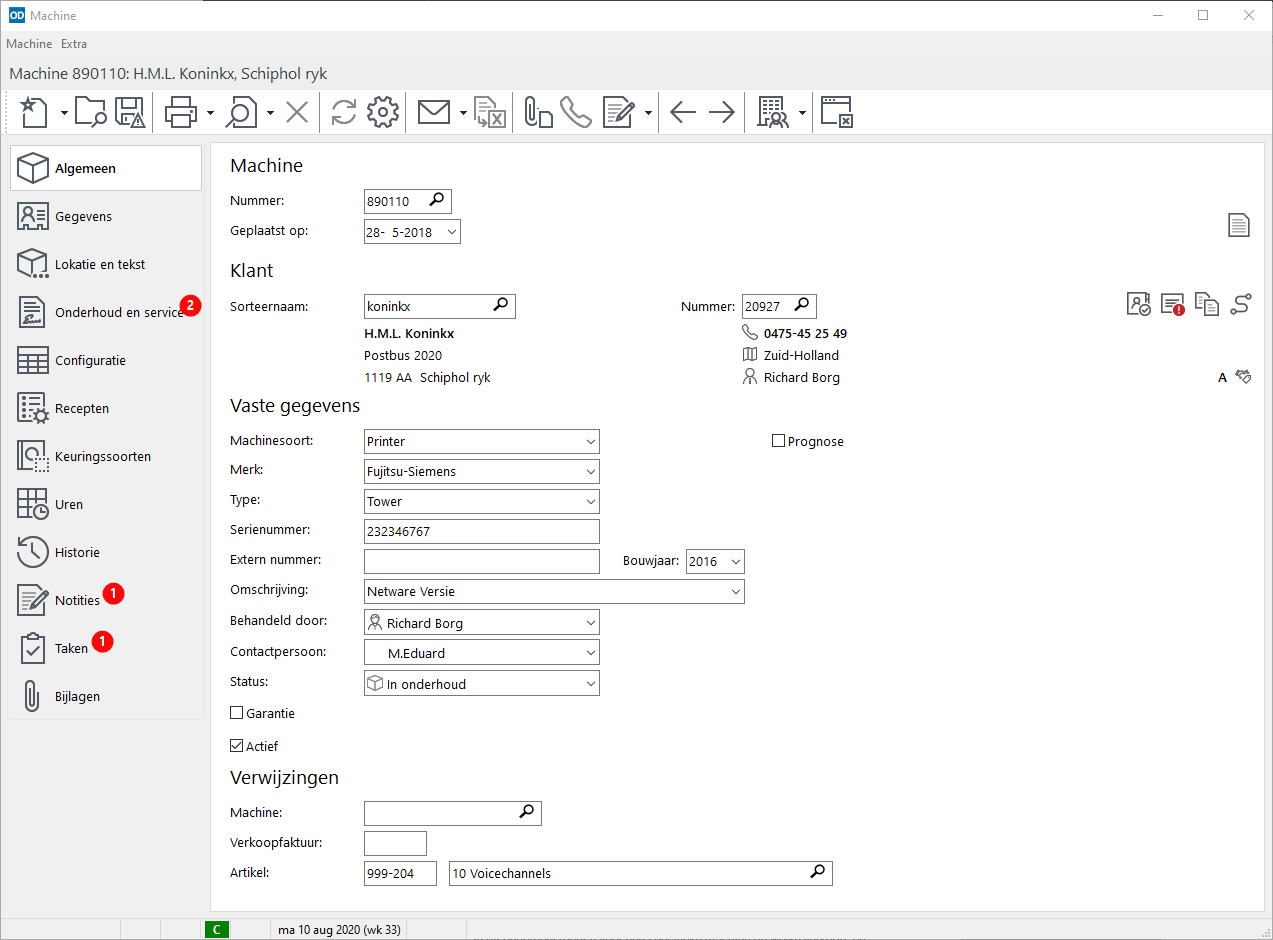Click the refresh arrows toolbar icon
Viewport: 1273px width, 940px height.
[x=343, y=112]
